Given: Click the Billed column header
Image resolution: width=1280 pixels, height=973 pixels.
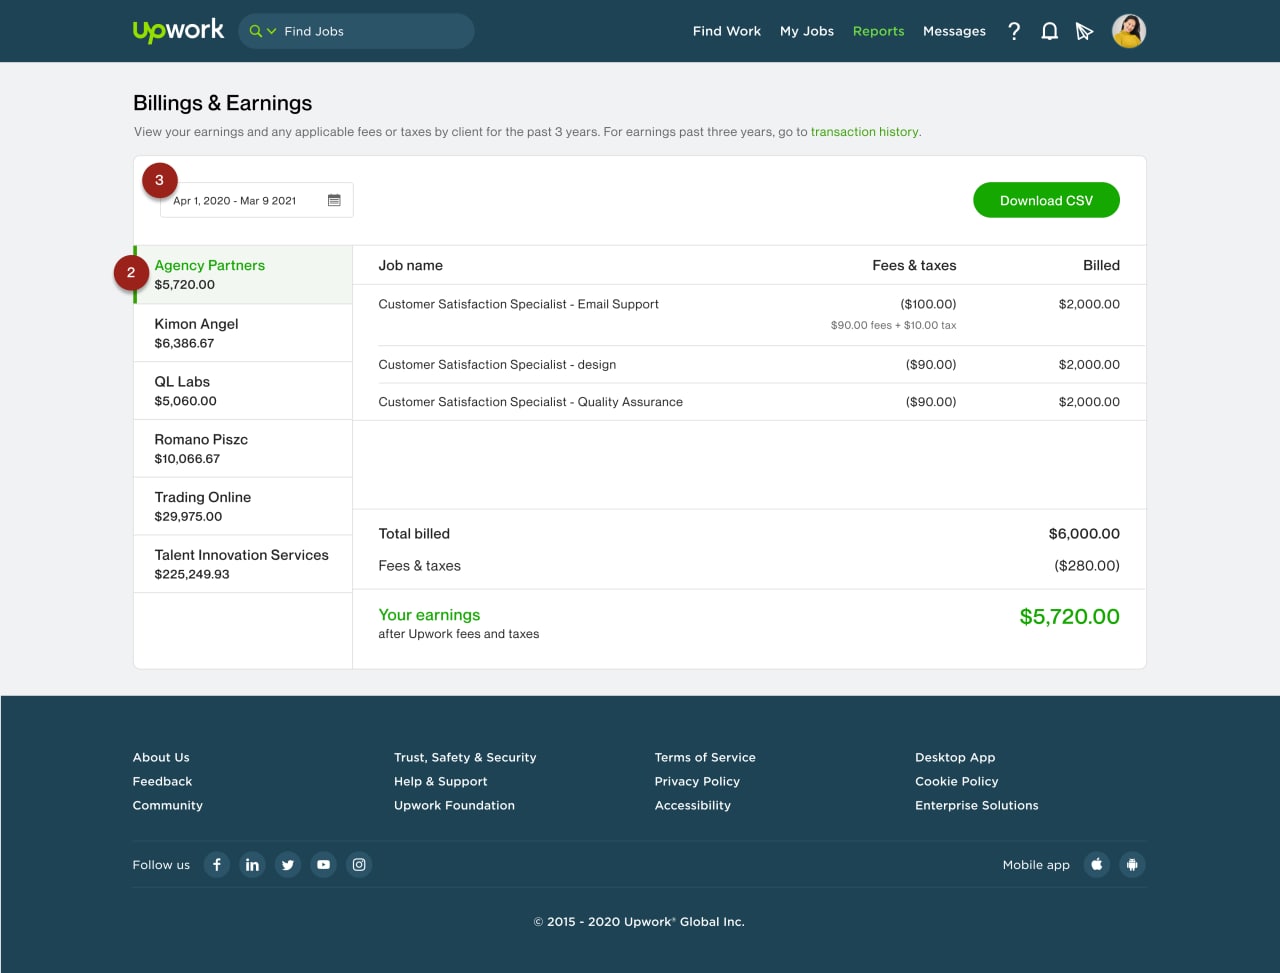Looking at the screenshot, I should point(1101,265).
